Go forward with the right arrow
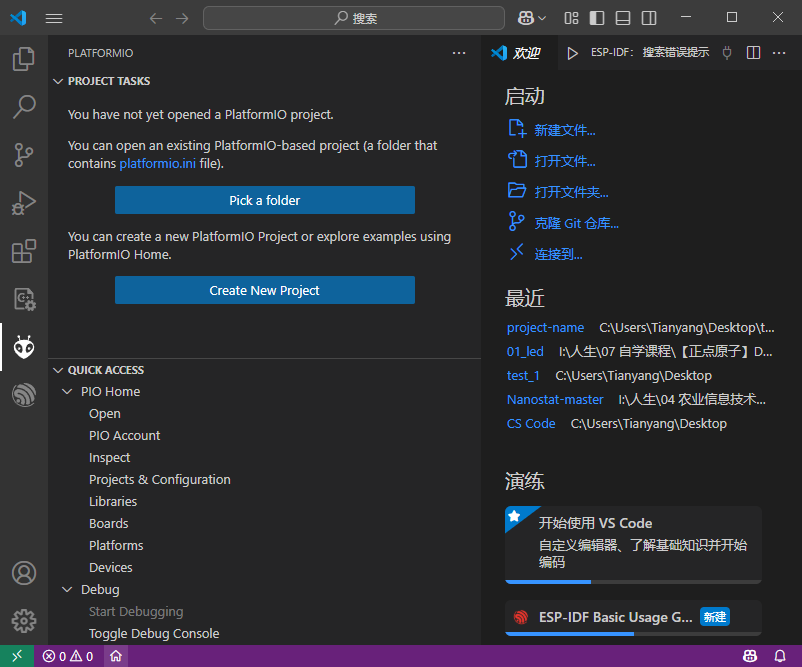 [x=182, y=18]
